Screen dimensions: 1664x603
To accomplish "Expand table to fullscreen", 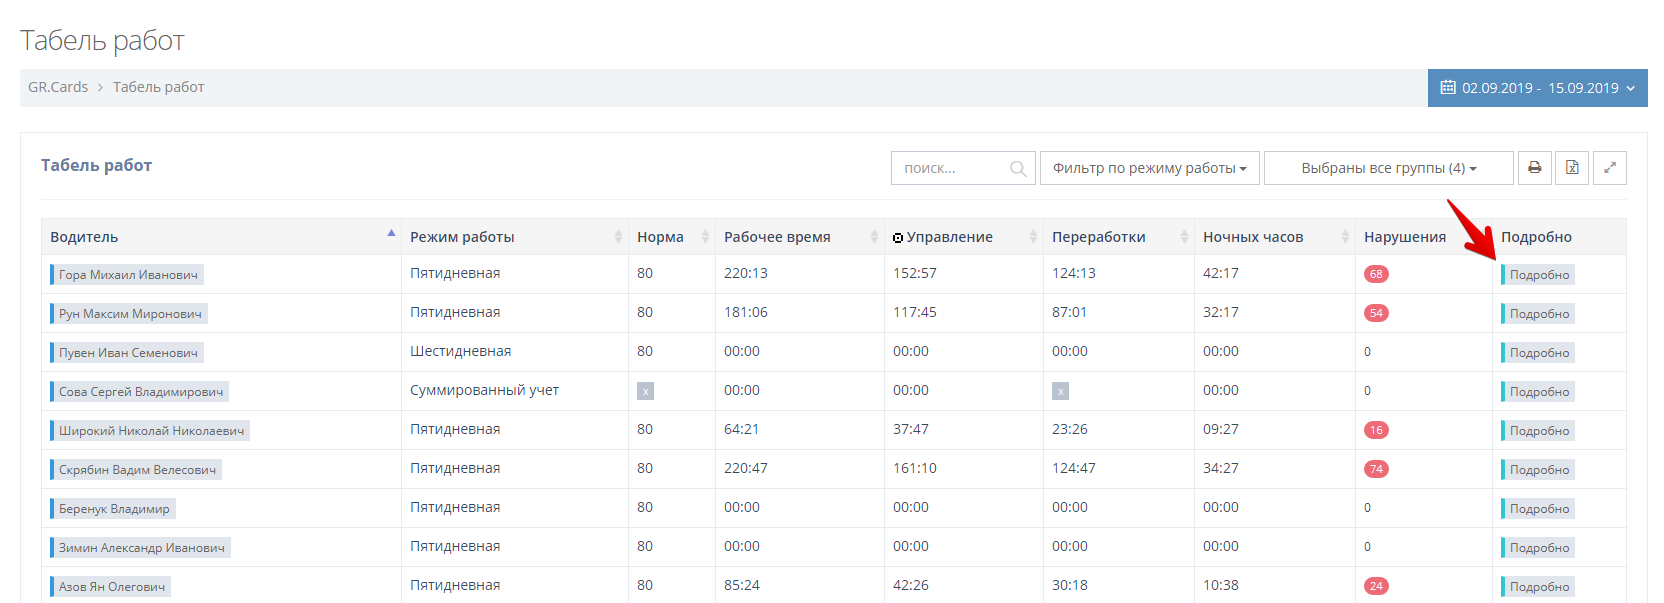I will 1610,168.
